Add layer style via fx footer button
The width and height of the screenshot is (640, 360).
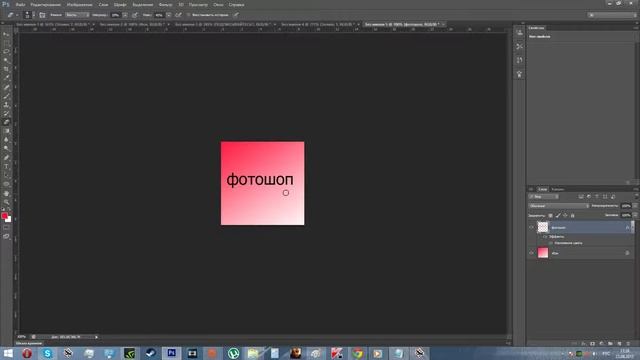pos(583,344)
